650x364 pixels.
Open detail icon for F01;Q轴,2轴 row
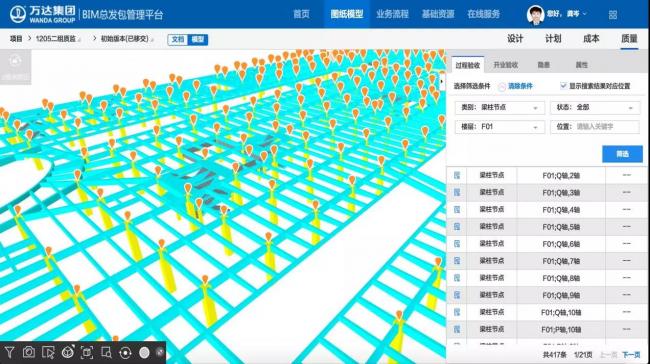tap(457, 175)
